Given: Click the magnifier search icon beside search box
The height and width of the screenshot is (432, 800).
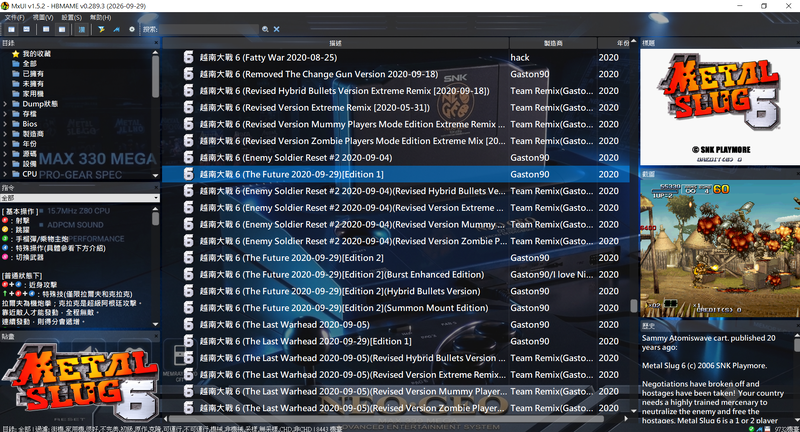Looking at the screenshot, I should point(265,30).
